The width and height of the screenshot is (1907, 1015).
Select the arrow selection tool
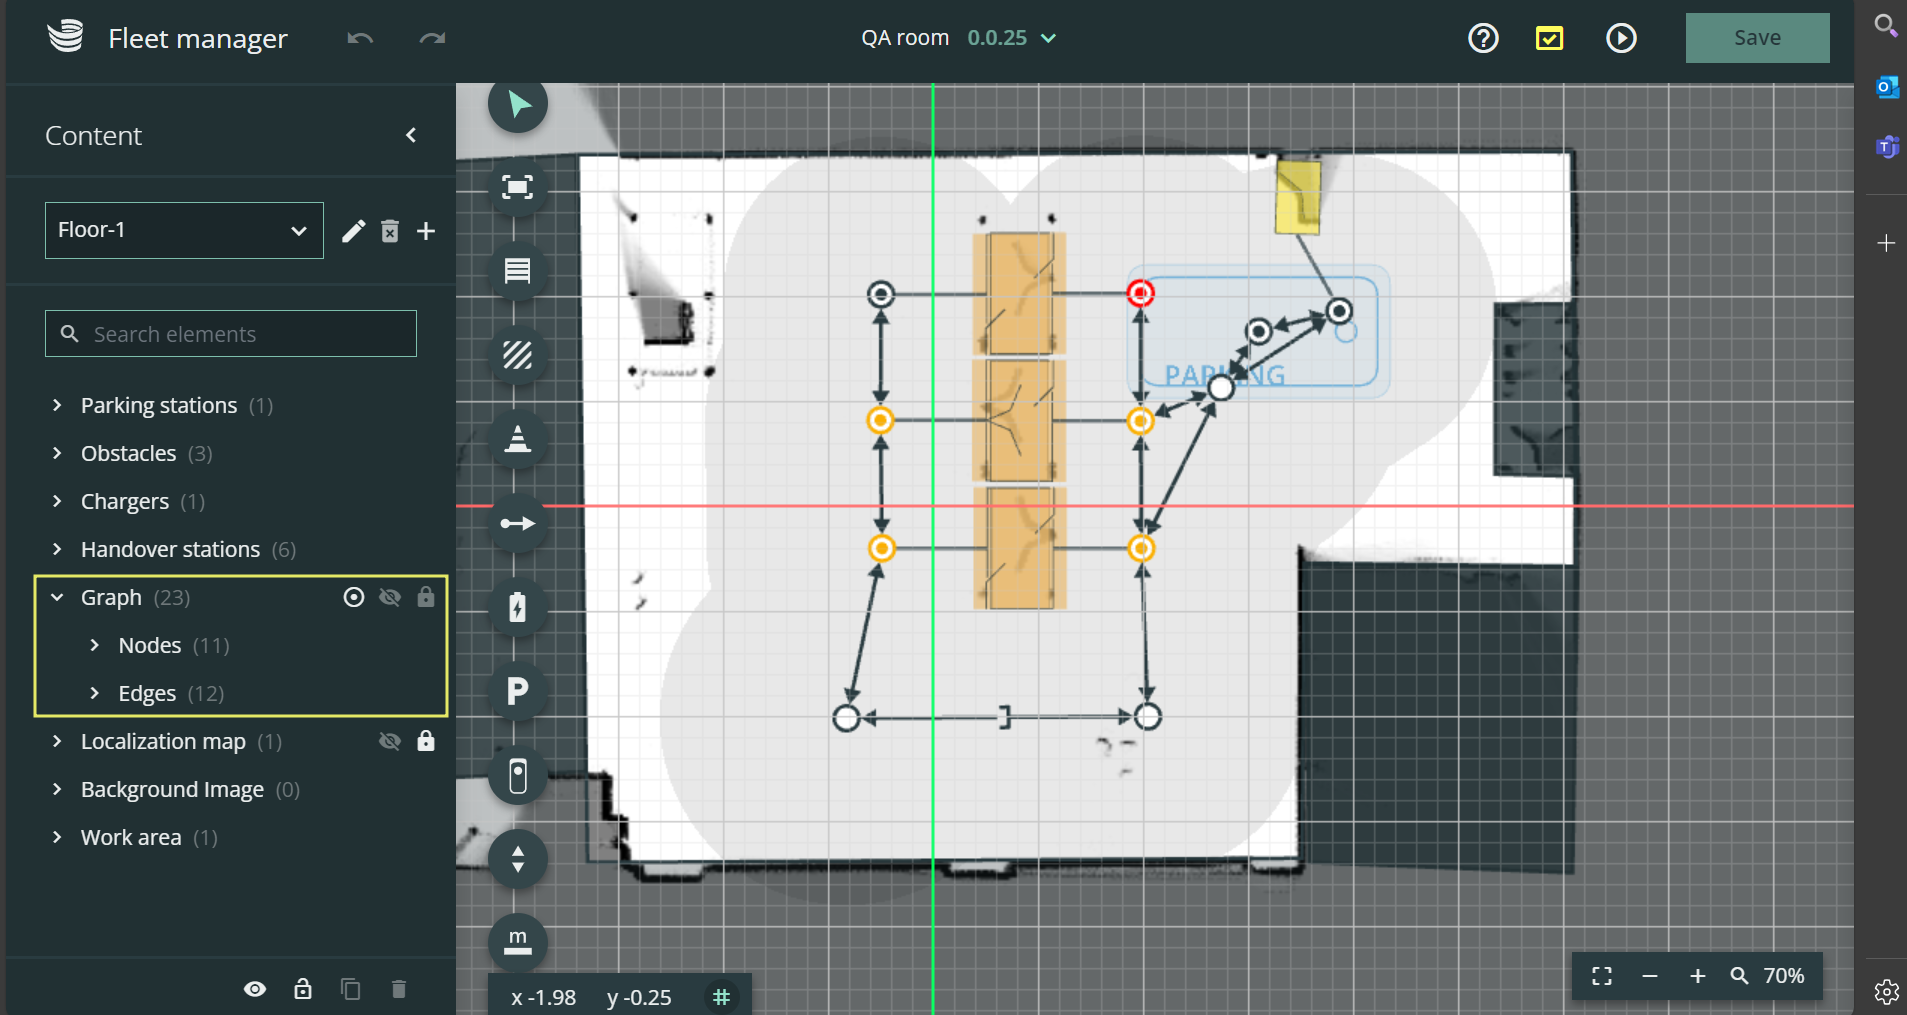click(517, 103)
